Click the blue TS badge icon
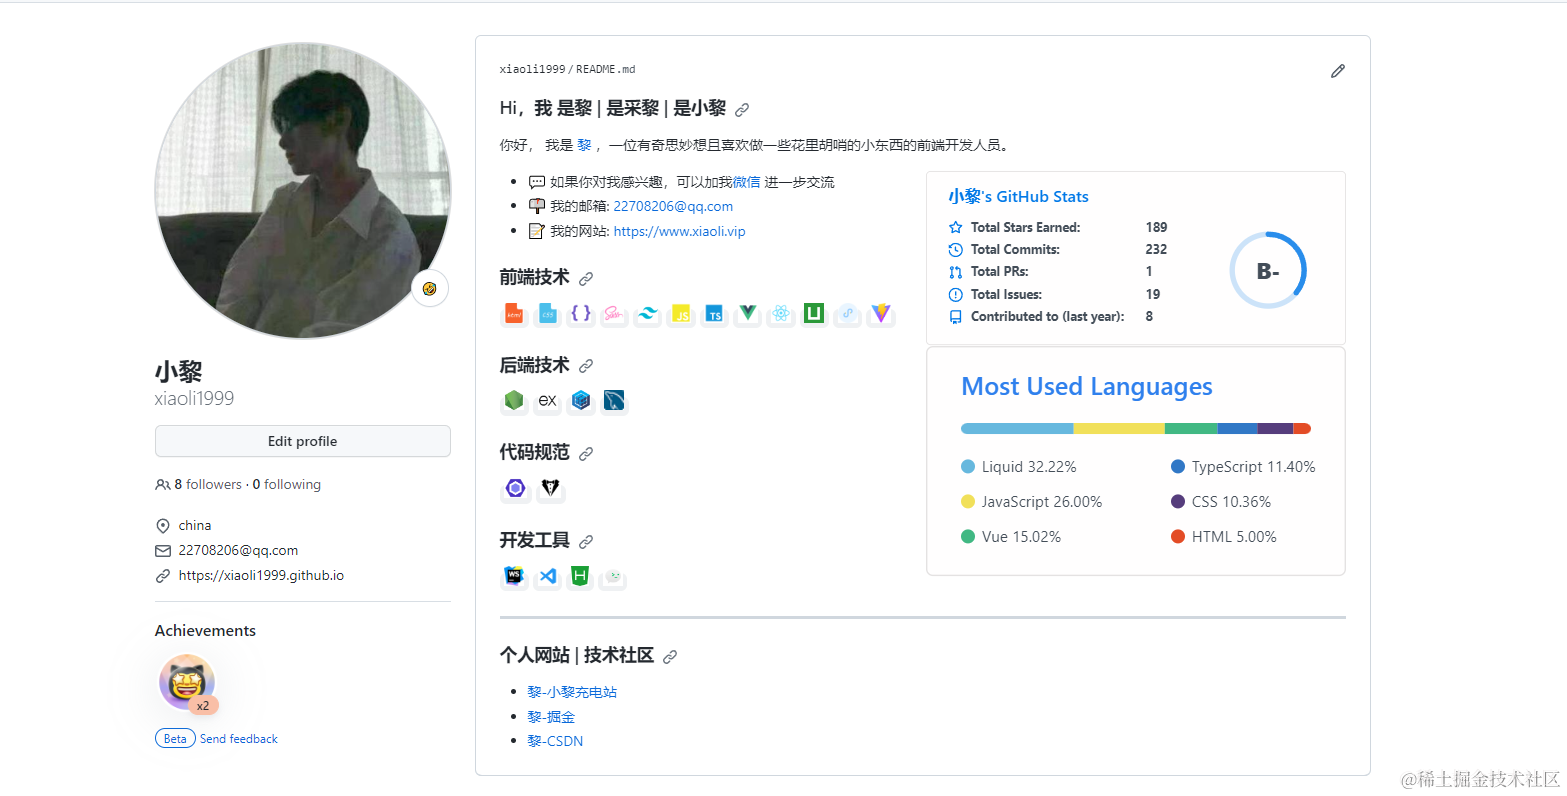1567x796 pixels. [714, 314]
